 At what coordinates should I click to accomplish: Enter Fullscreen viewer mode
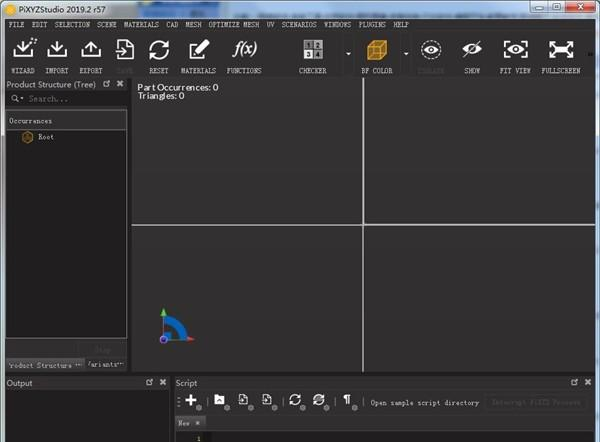point(561,51)
